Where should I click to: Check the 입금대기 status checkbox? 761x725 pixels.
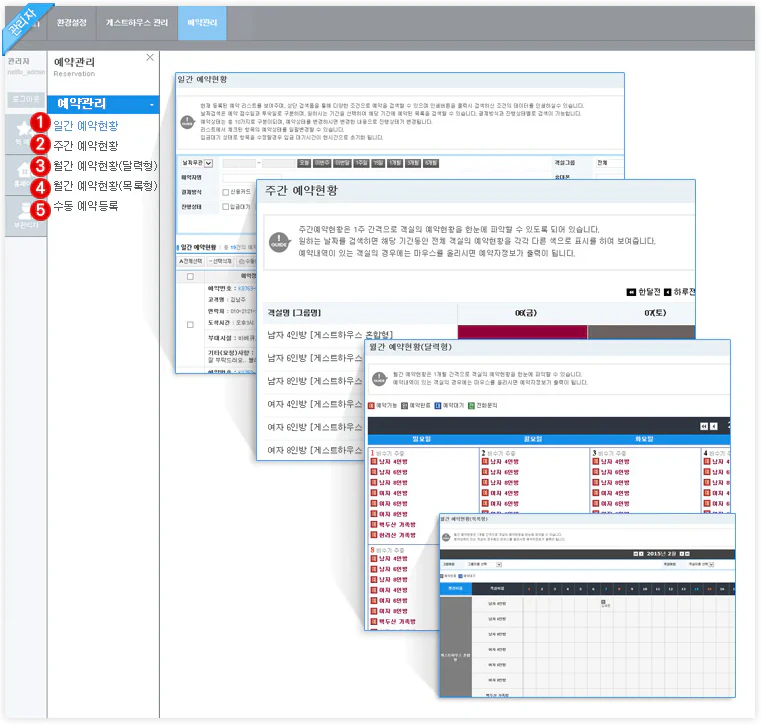pyautogui.click(x=225, y=206)
